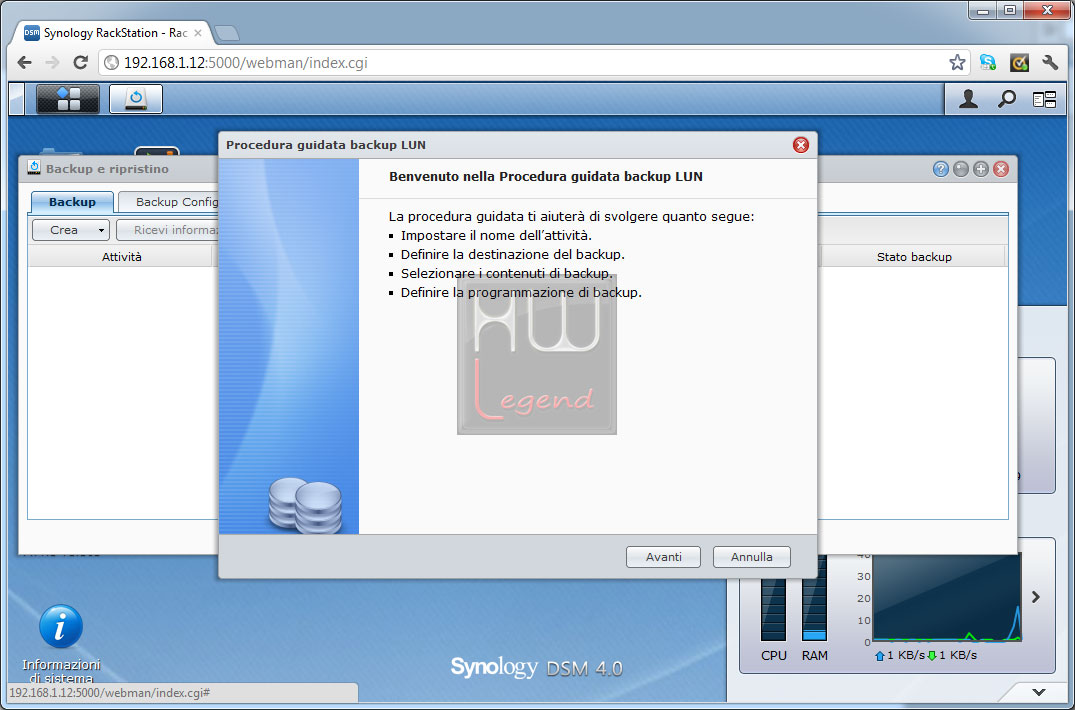The width and height of the screenshot is (1075, 710).
Task: Click Annulla to cancel the wizard
Action: click(751, 556)
